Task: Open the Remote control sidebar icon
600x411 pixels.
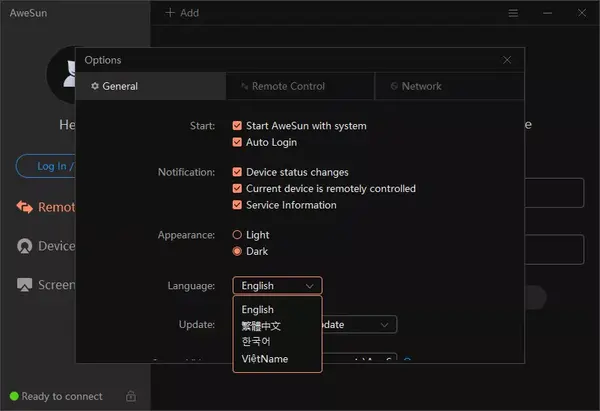Action: tap(25, 208)
